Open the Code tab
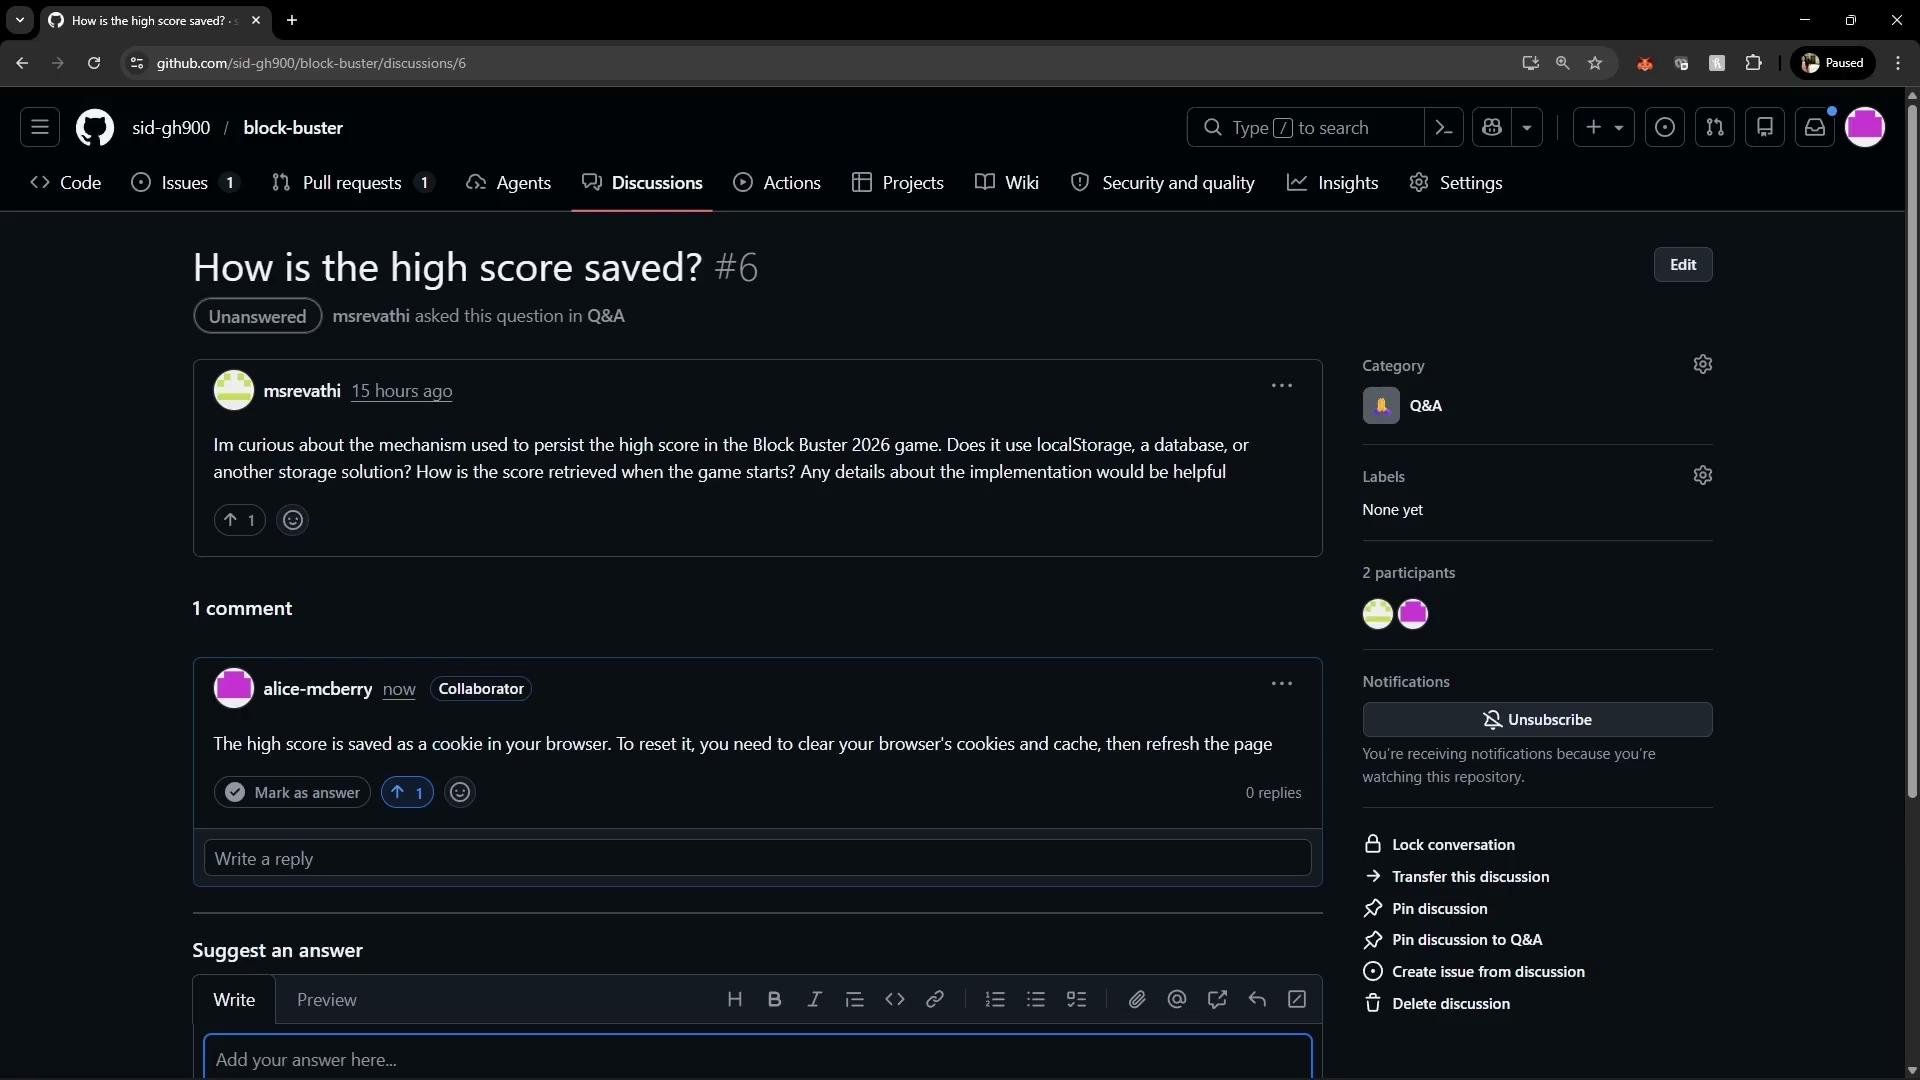This screenshot has width=1920, height=1080. [66, 183]
